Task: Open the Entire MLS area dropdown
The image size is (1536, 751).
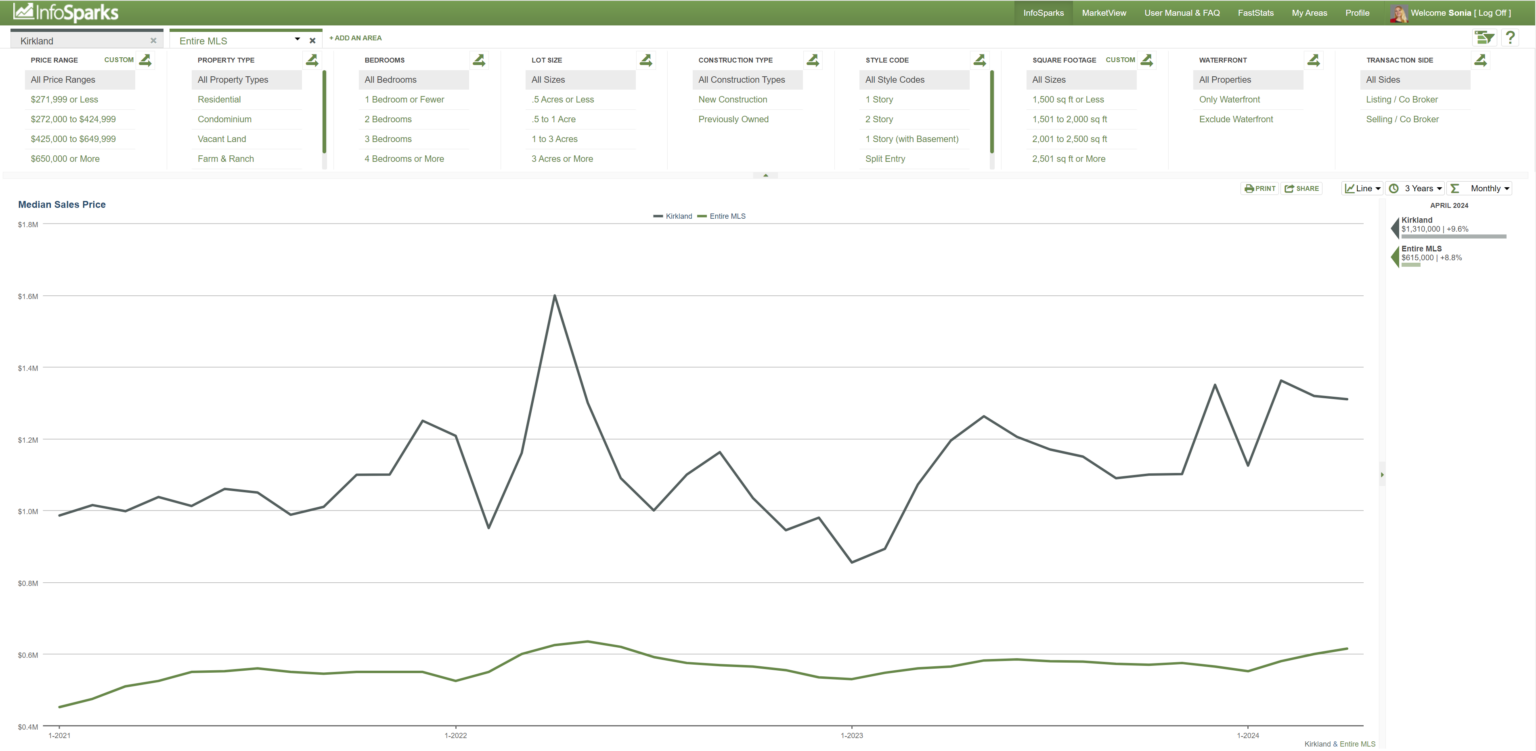Action: (x=297, y=38)
